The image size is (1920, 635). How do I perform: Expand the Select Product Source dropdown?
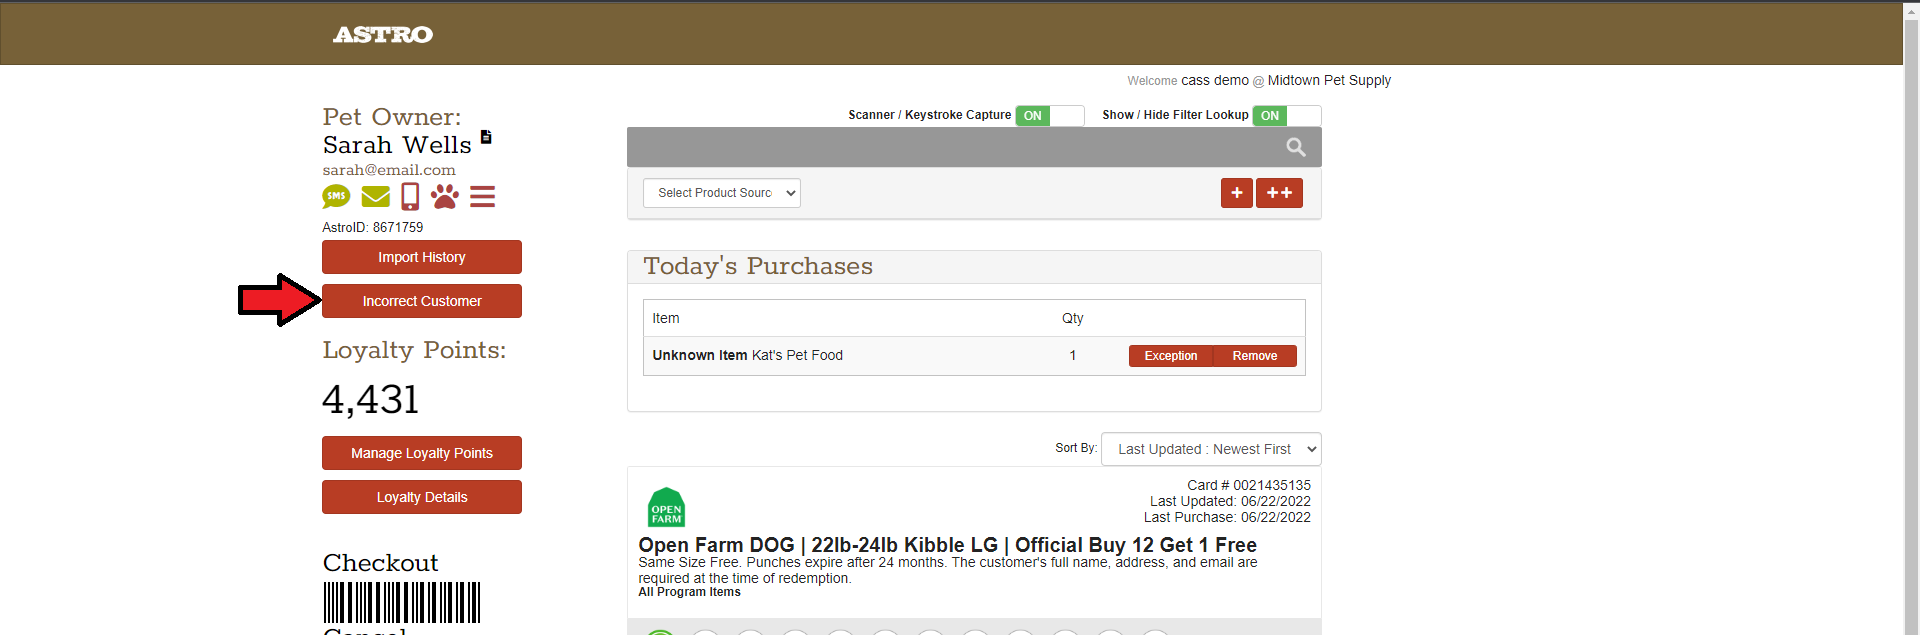721,193
